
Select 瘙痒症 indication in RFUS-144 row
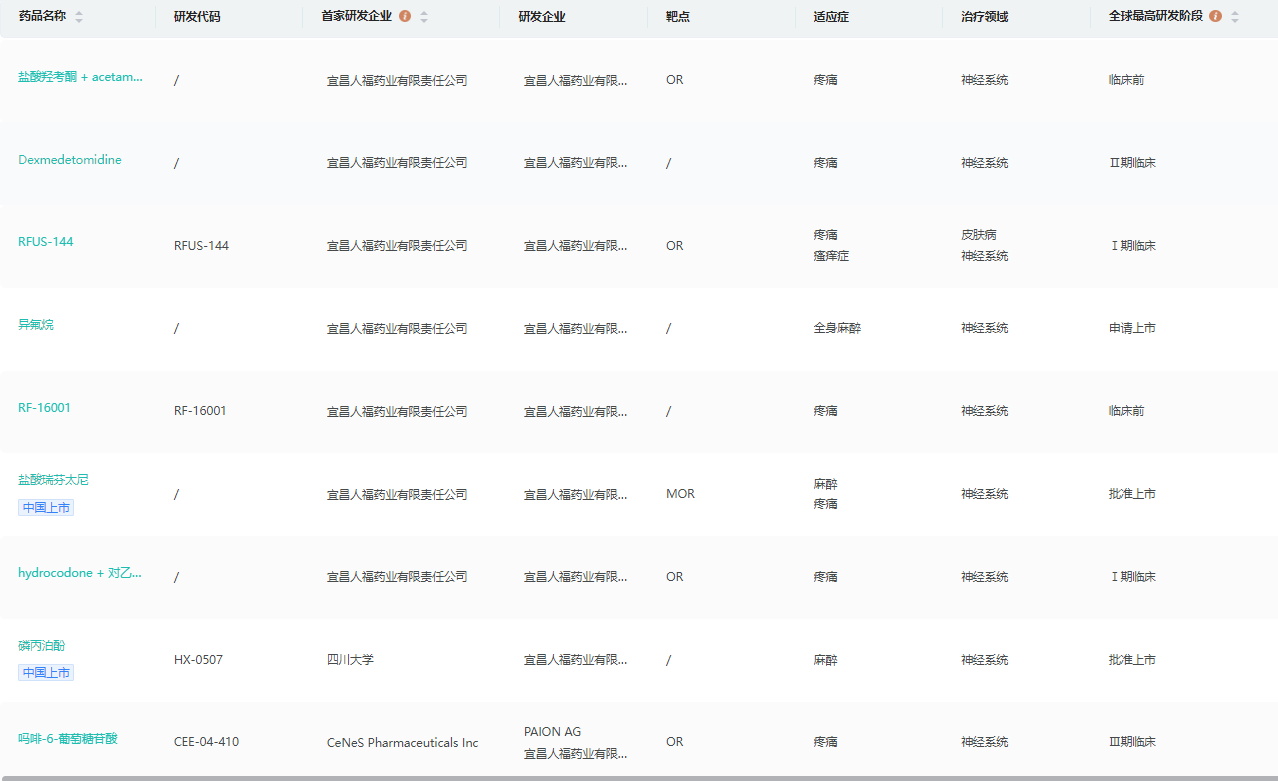[832, 256]
